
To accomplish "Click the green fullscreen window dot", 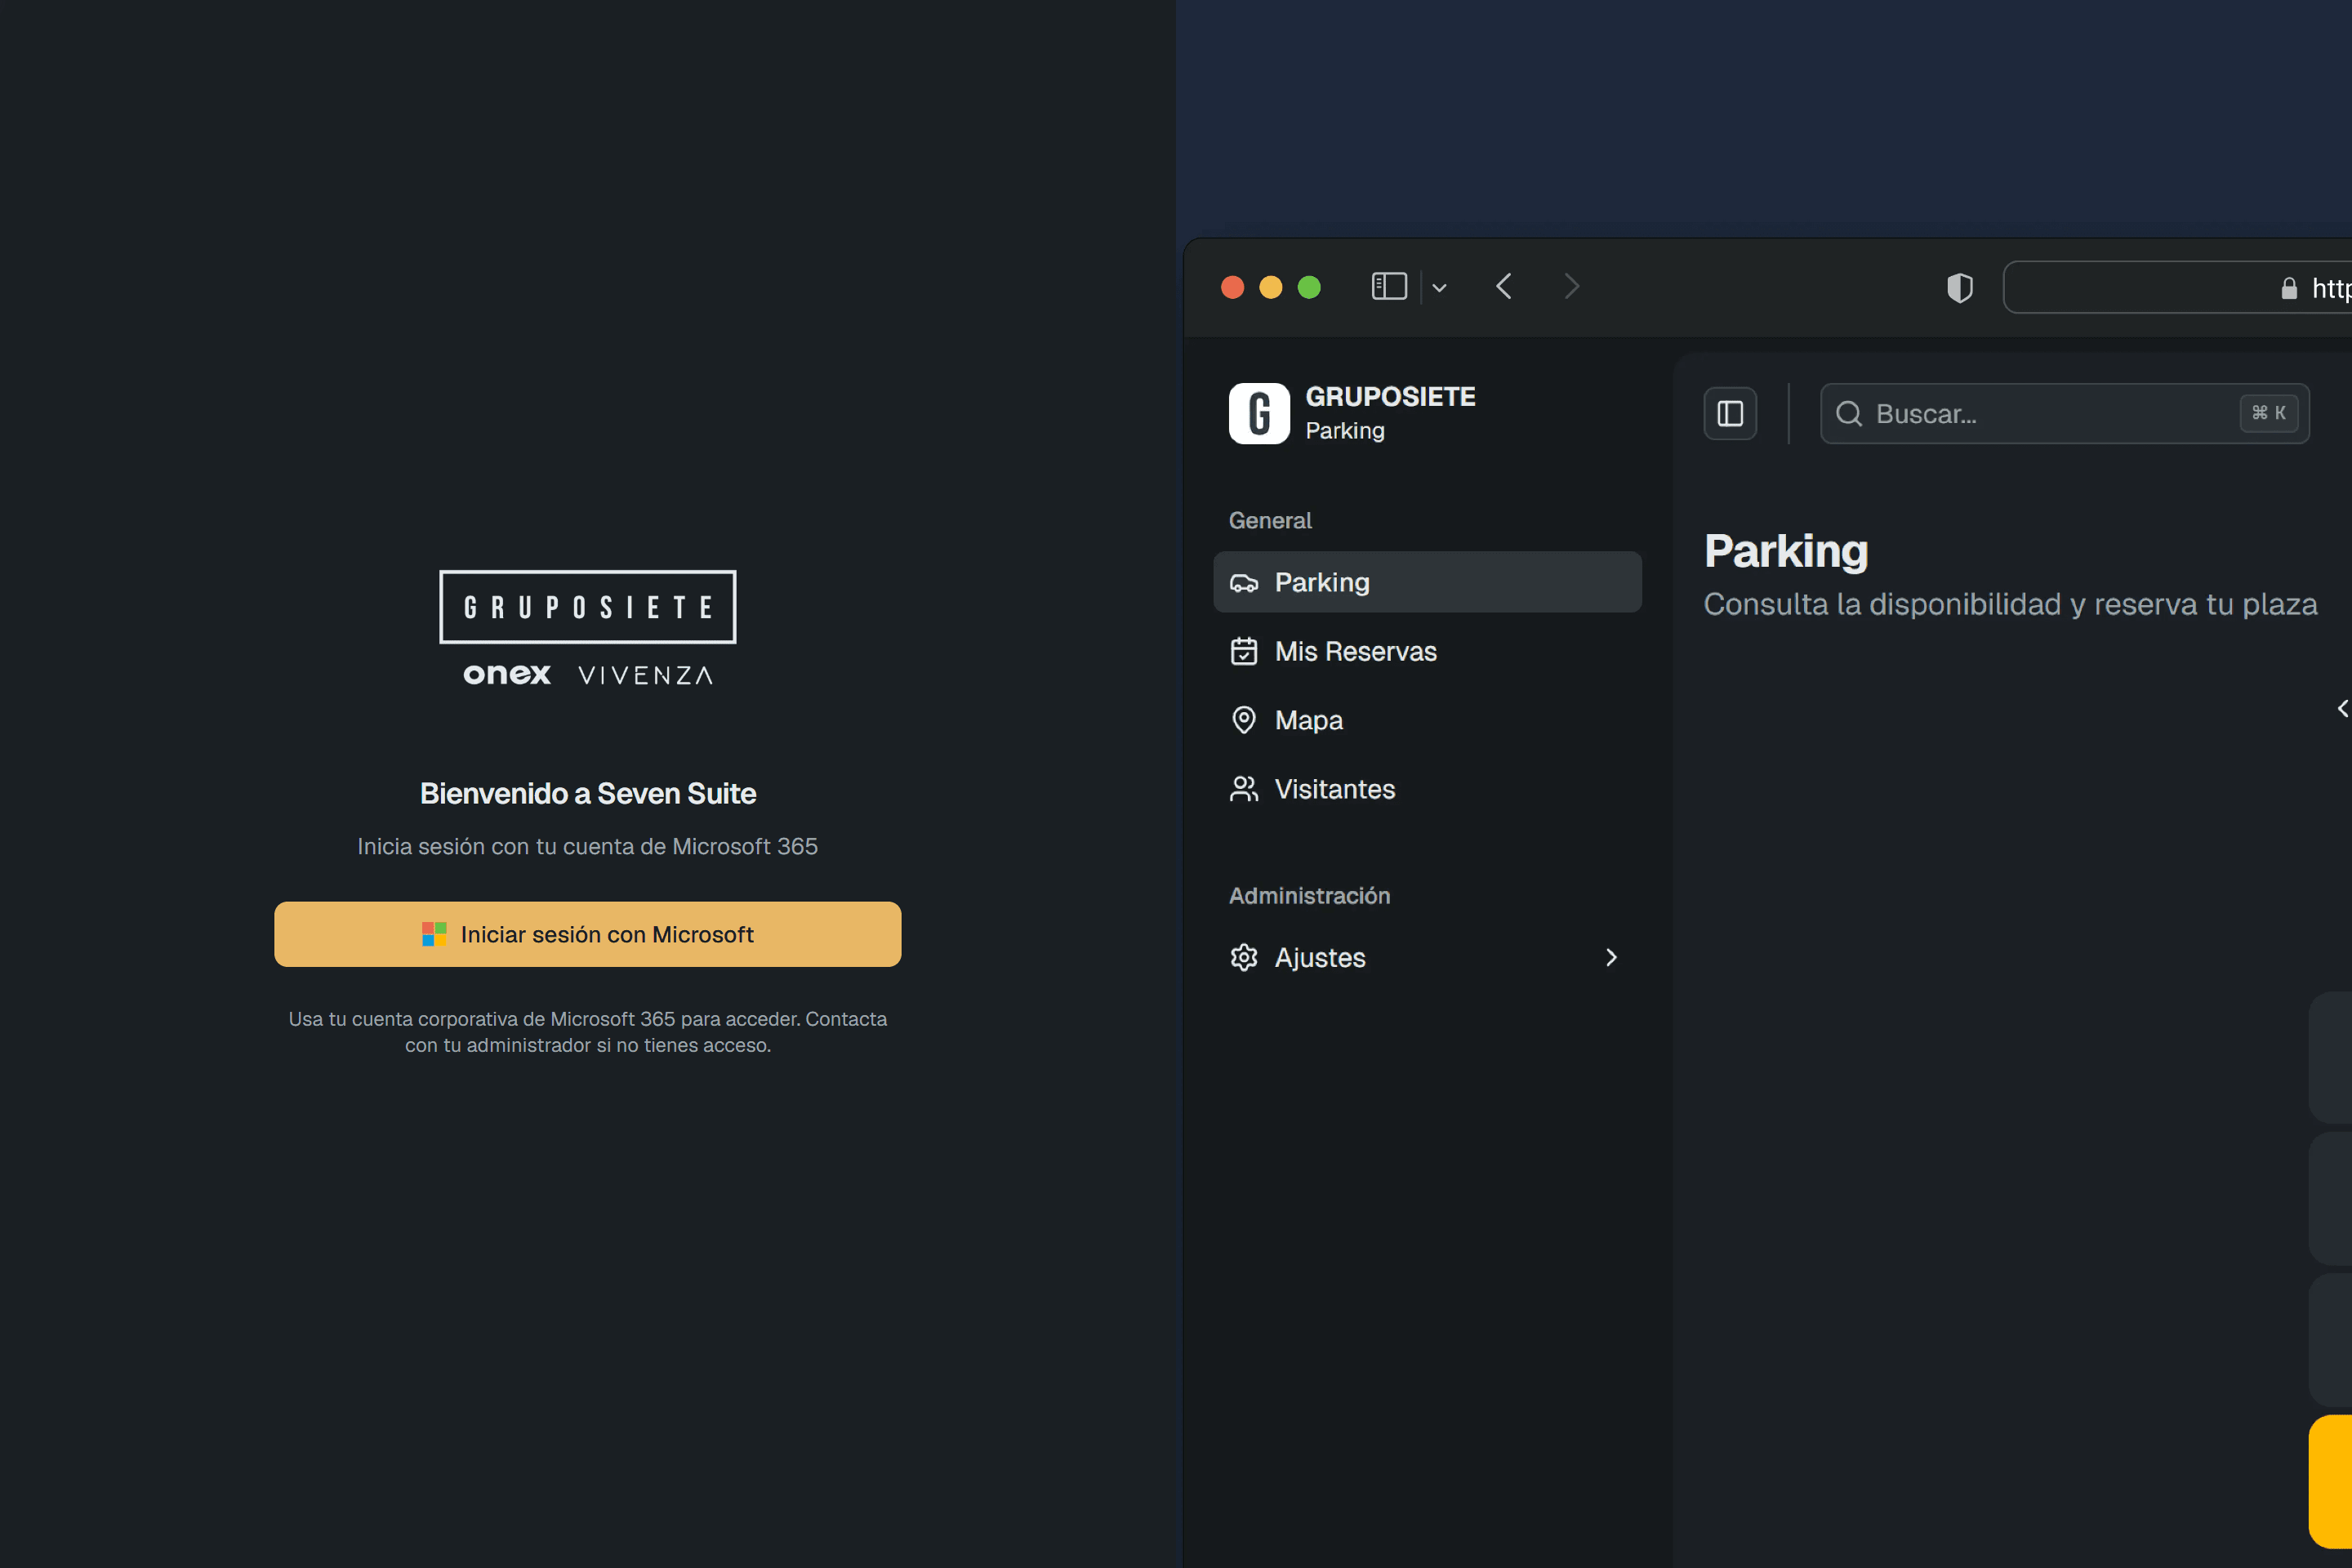I will click(x=1309, y=288).
